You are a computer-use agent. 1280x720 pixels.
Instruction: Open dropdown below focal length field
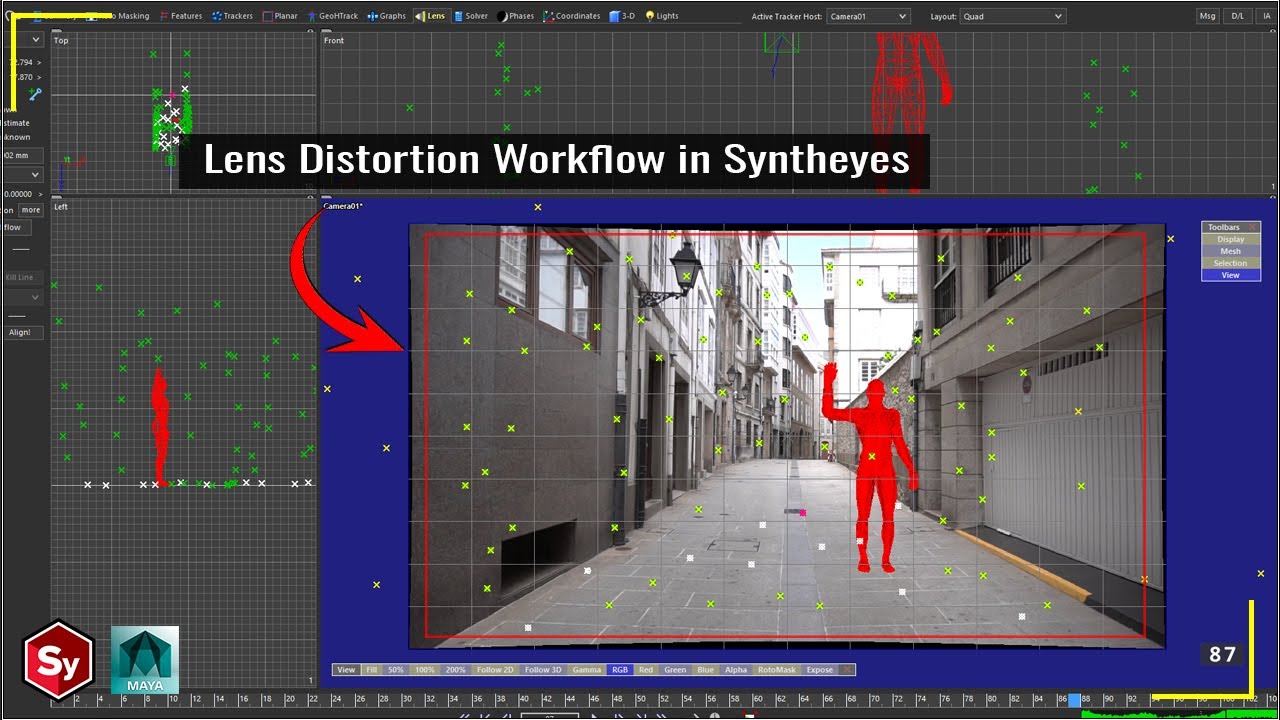[22, 175]
